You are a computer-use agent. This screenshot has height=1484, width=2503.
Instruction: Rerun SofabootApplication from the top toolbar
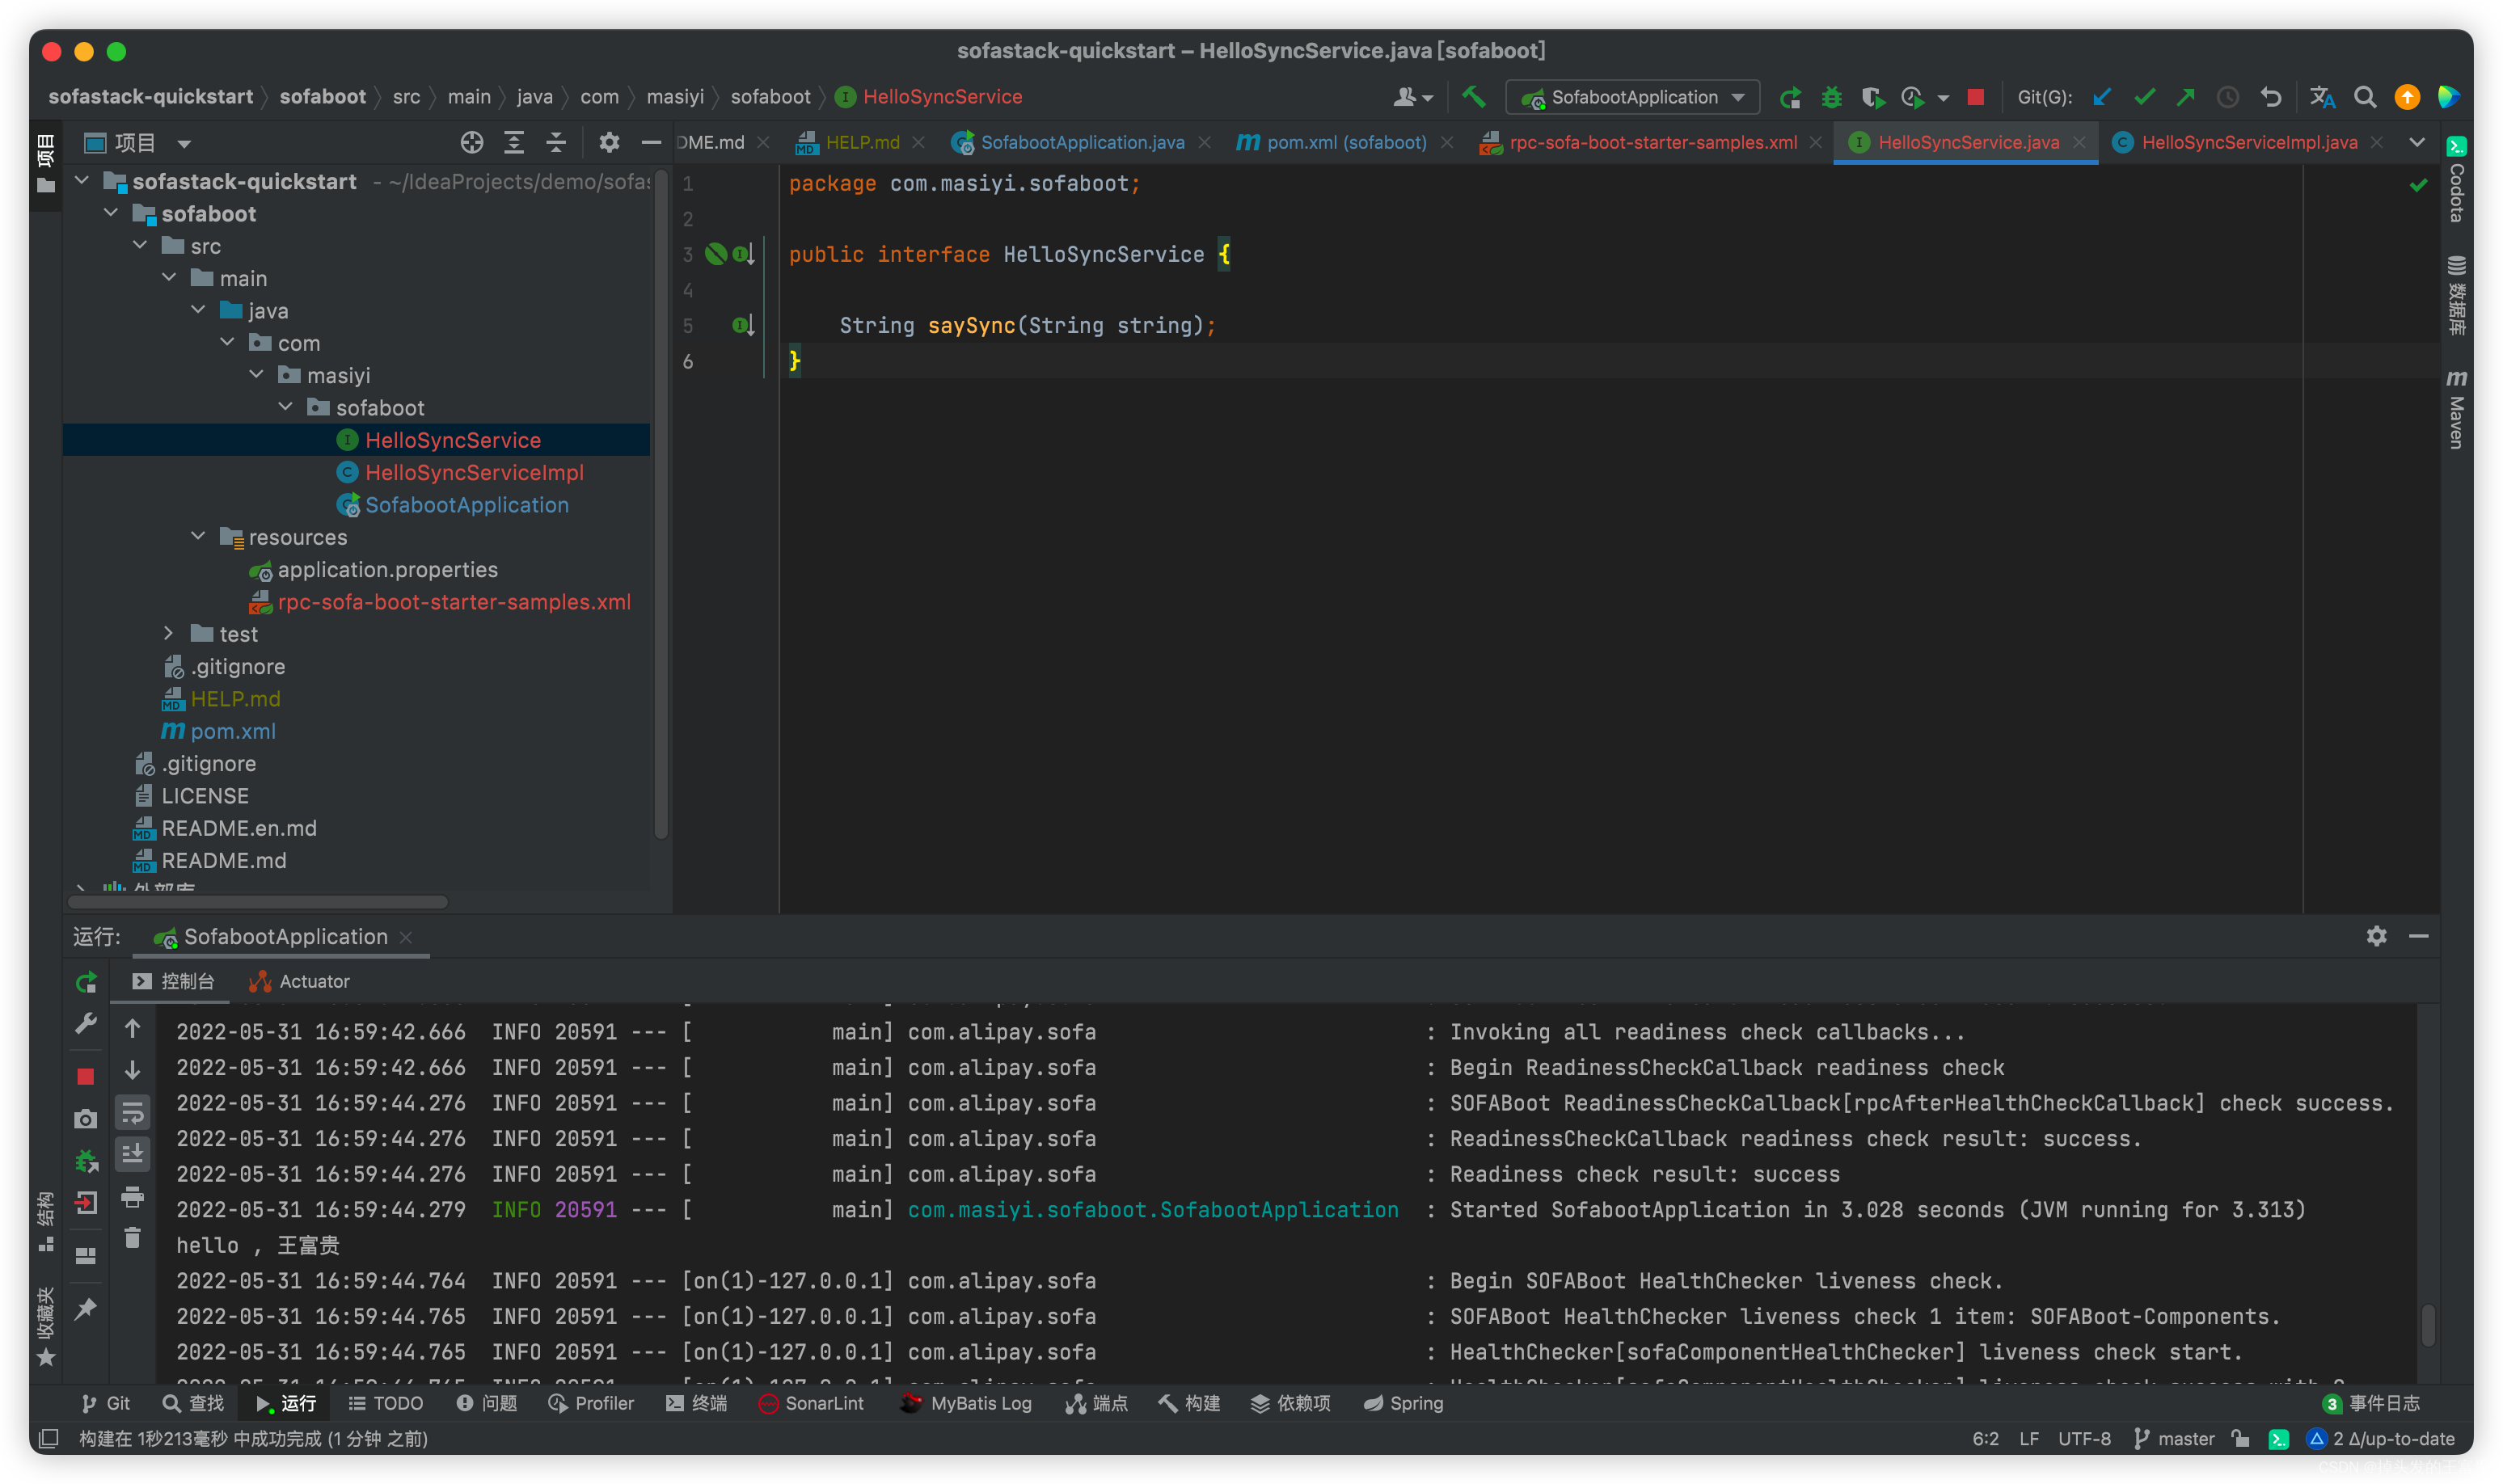pyautogui.click(x=1790, y=97)
